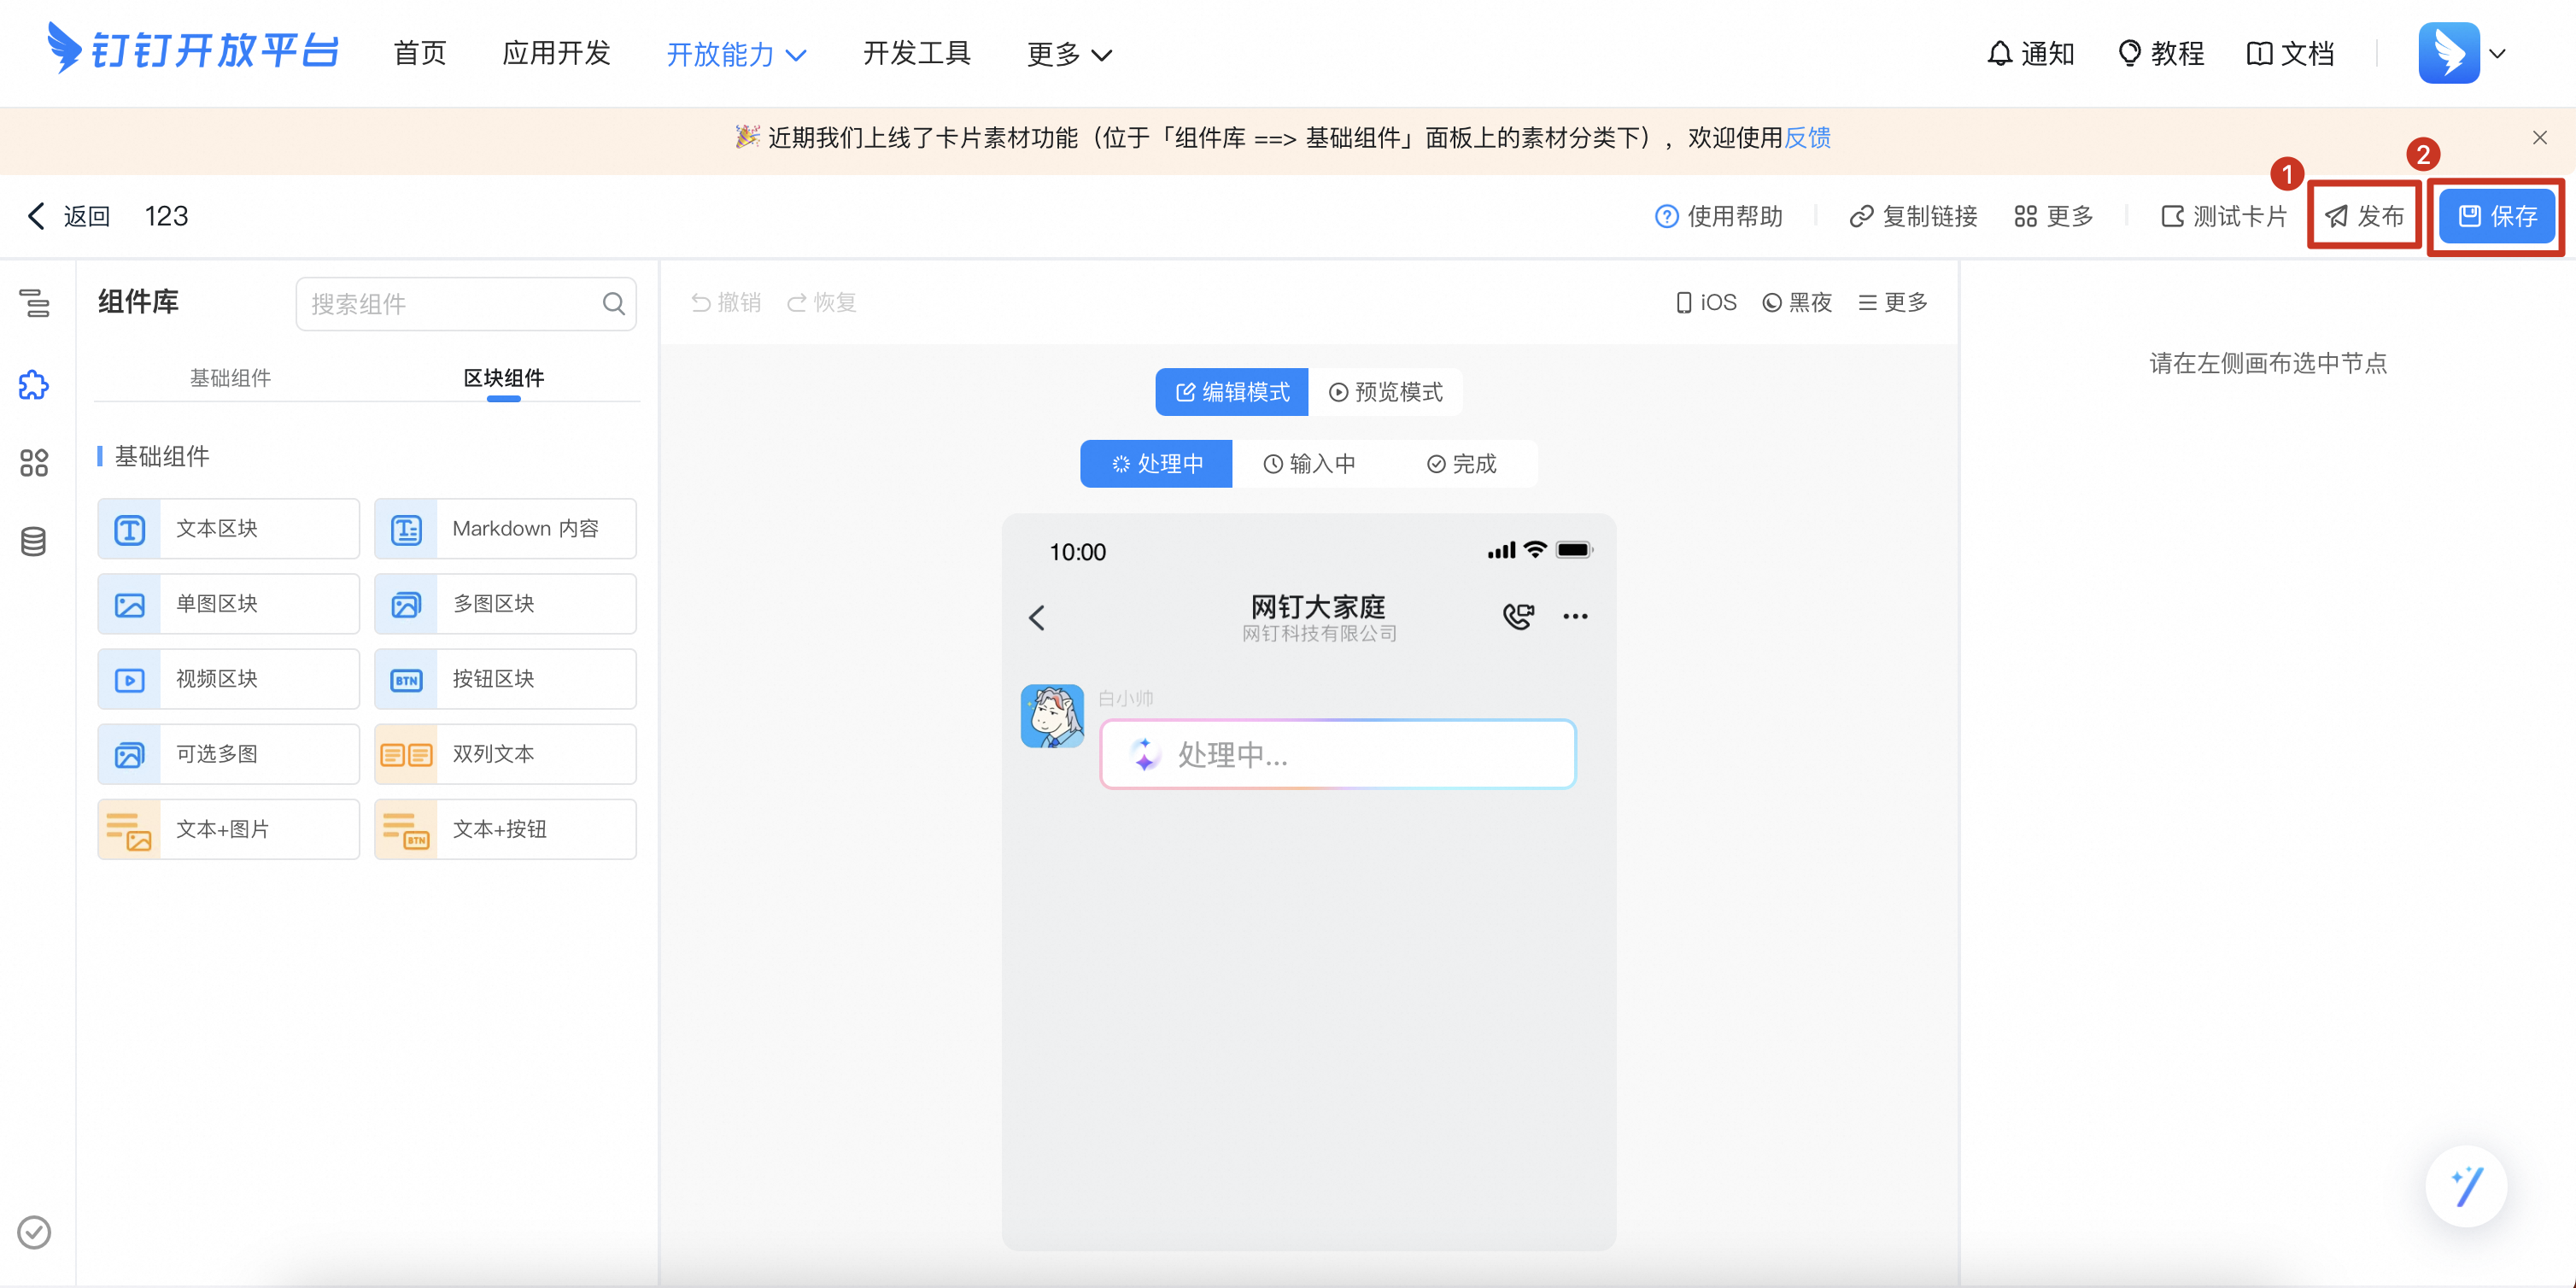Select the 视频区块 component
This screenshot has width=2576, height=1288.
click(x=229, y=679)
